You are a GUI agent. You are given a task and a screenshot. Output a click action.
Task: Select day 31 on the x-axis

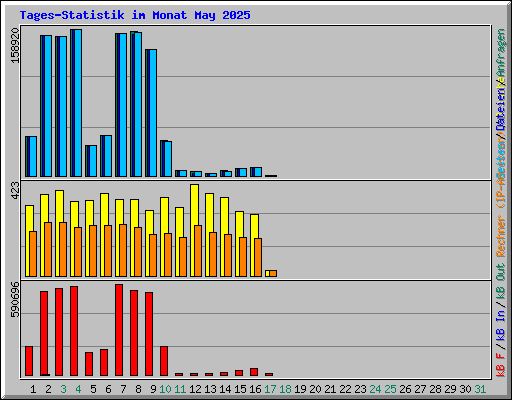pos(480,389)
